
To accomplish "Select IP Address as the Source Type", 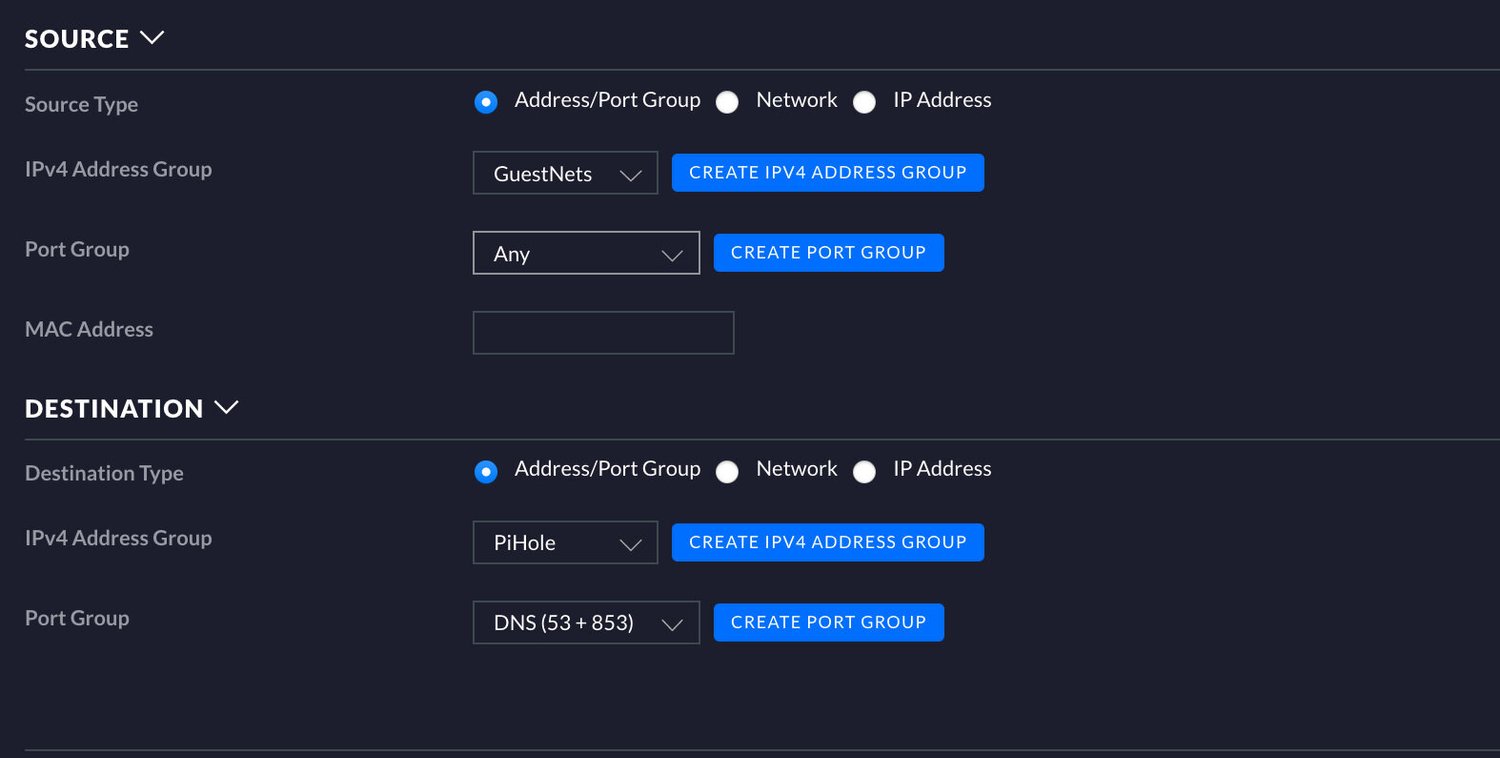I will tap(864, 102).
